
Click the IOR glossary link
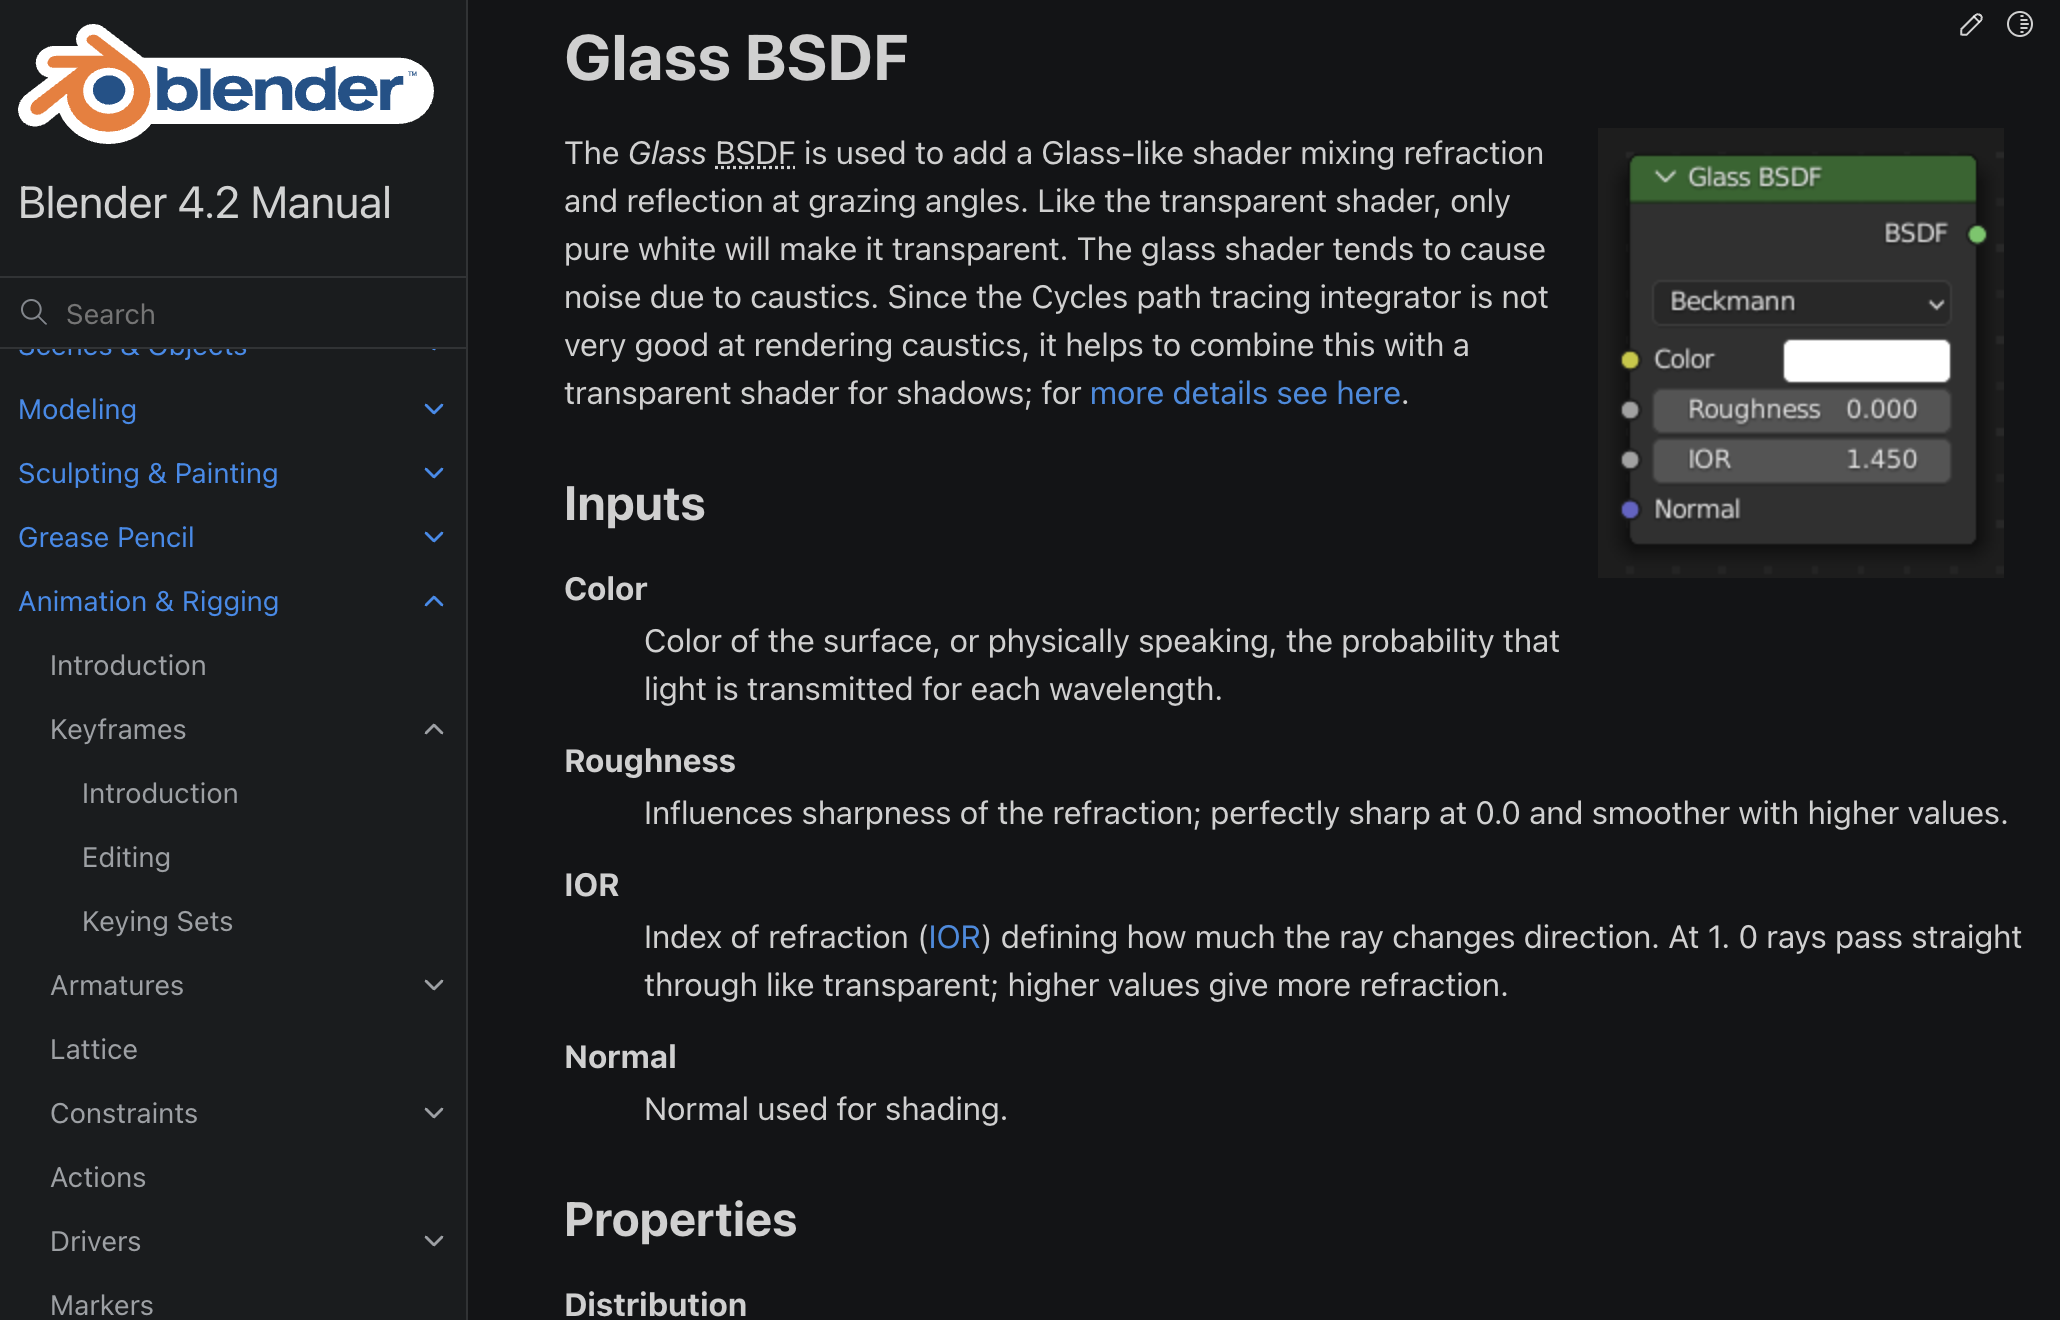[954, 937]
